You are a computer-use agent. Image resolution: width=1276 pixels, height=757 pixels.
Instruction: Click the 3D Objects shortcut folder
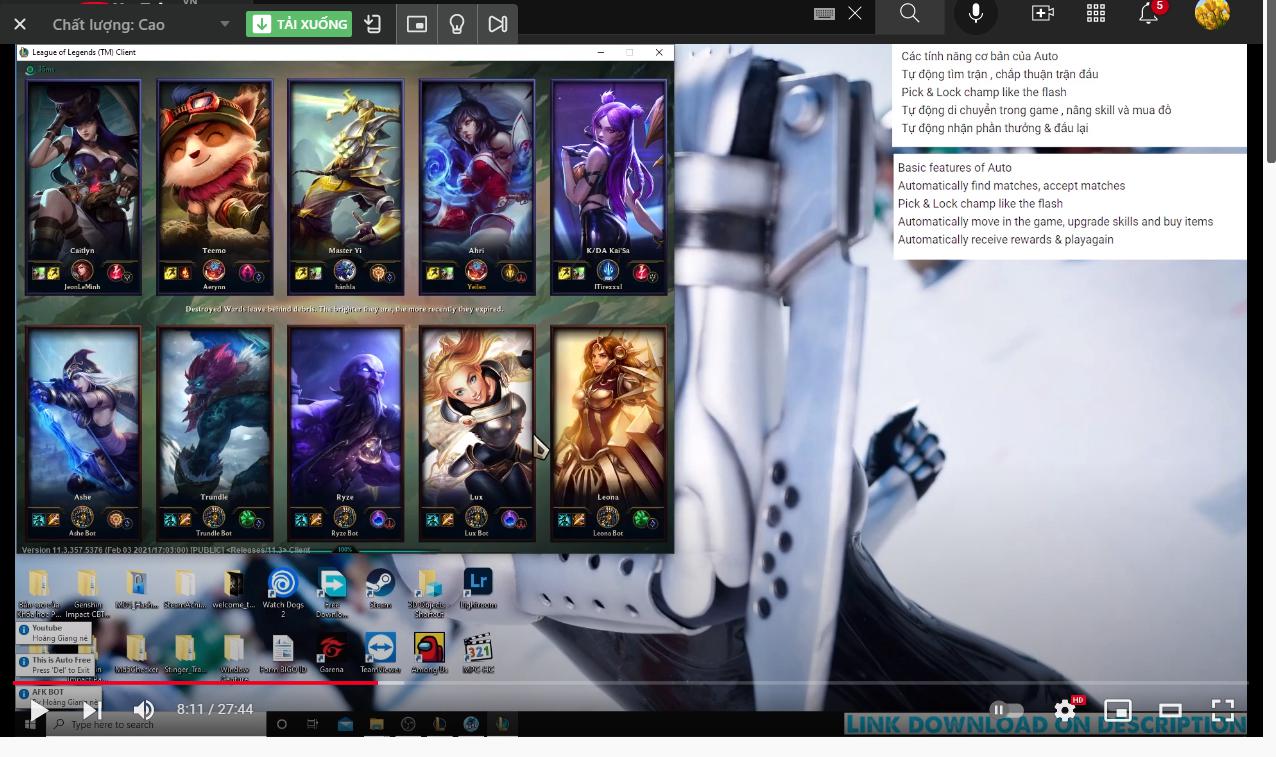[x=429, y=593]
